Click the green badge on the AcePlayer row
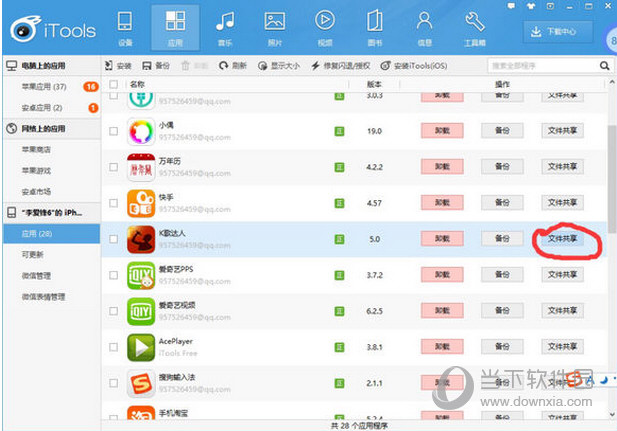 click(339, 347)
